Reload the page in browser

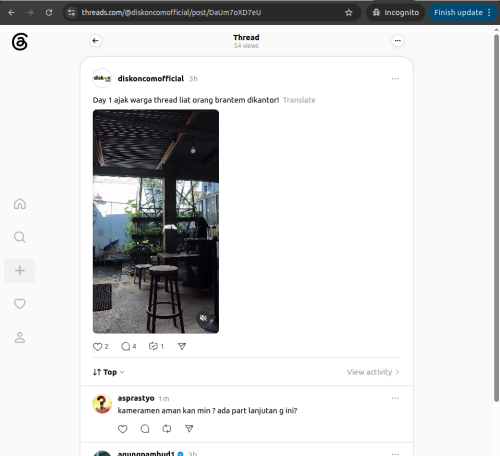[x=49, y=13]
